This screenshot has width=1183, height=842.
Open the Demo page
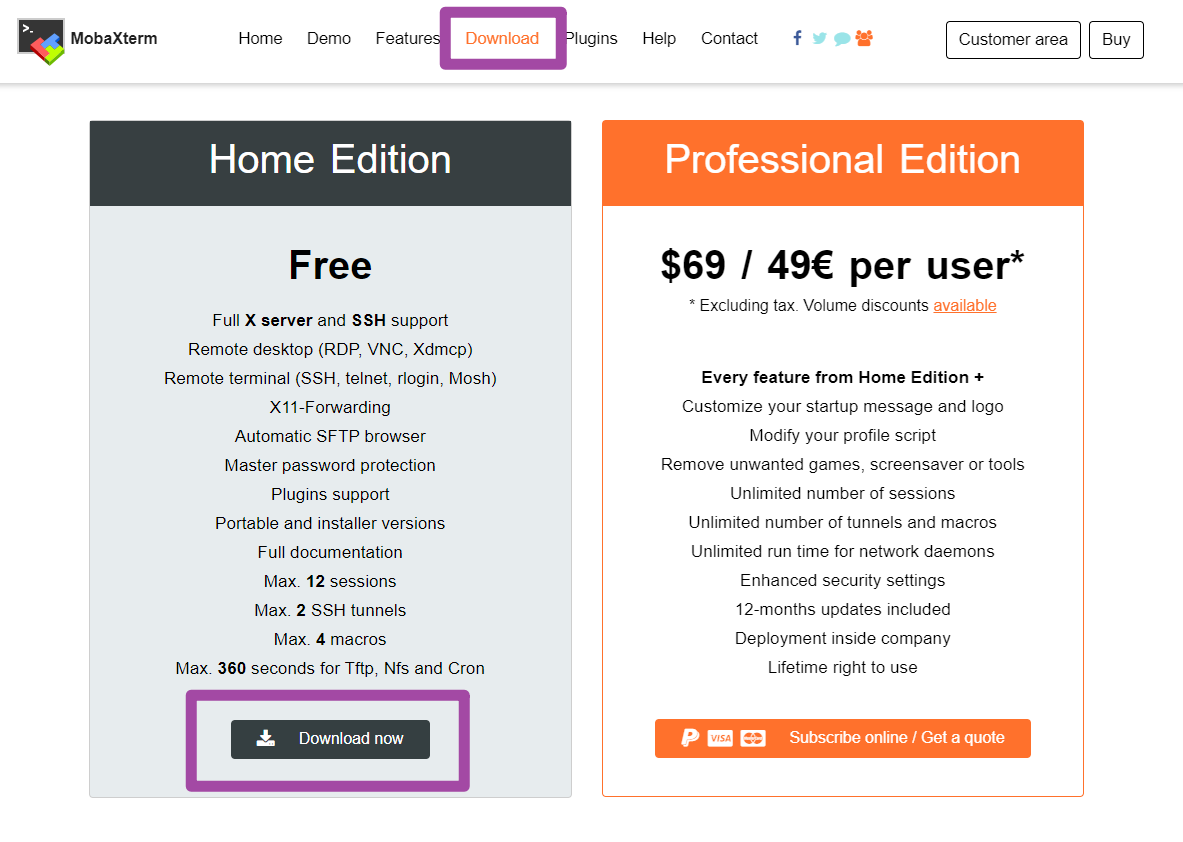pos(329,39)
